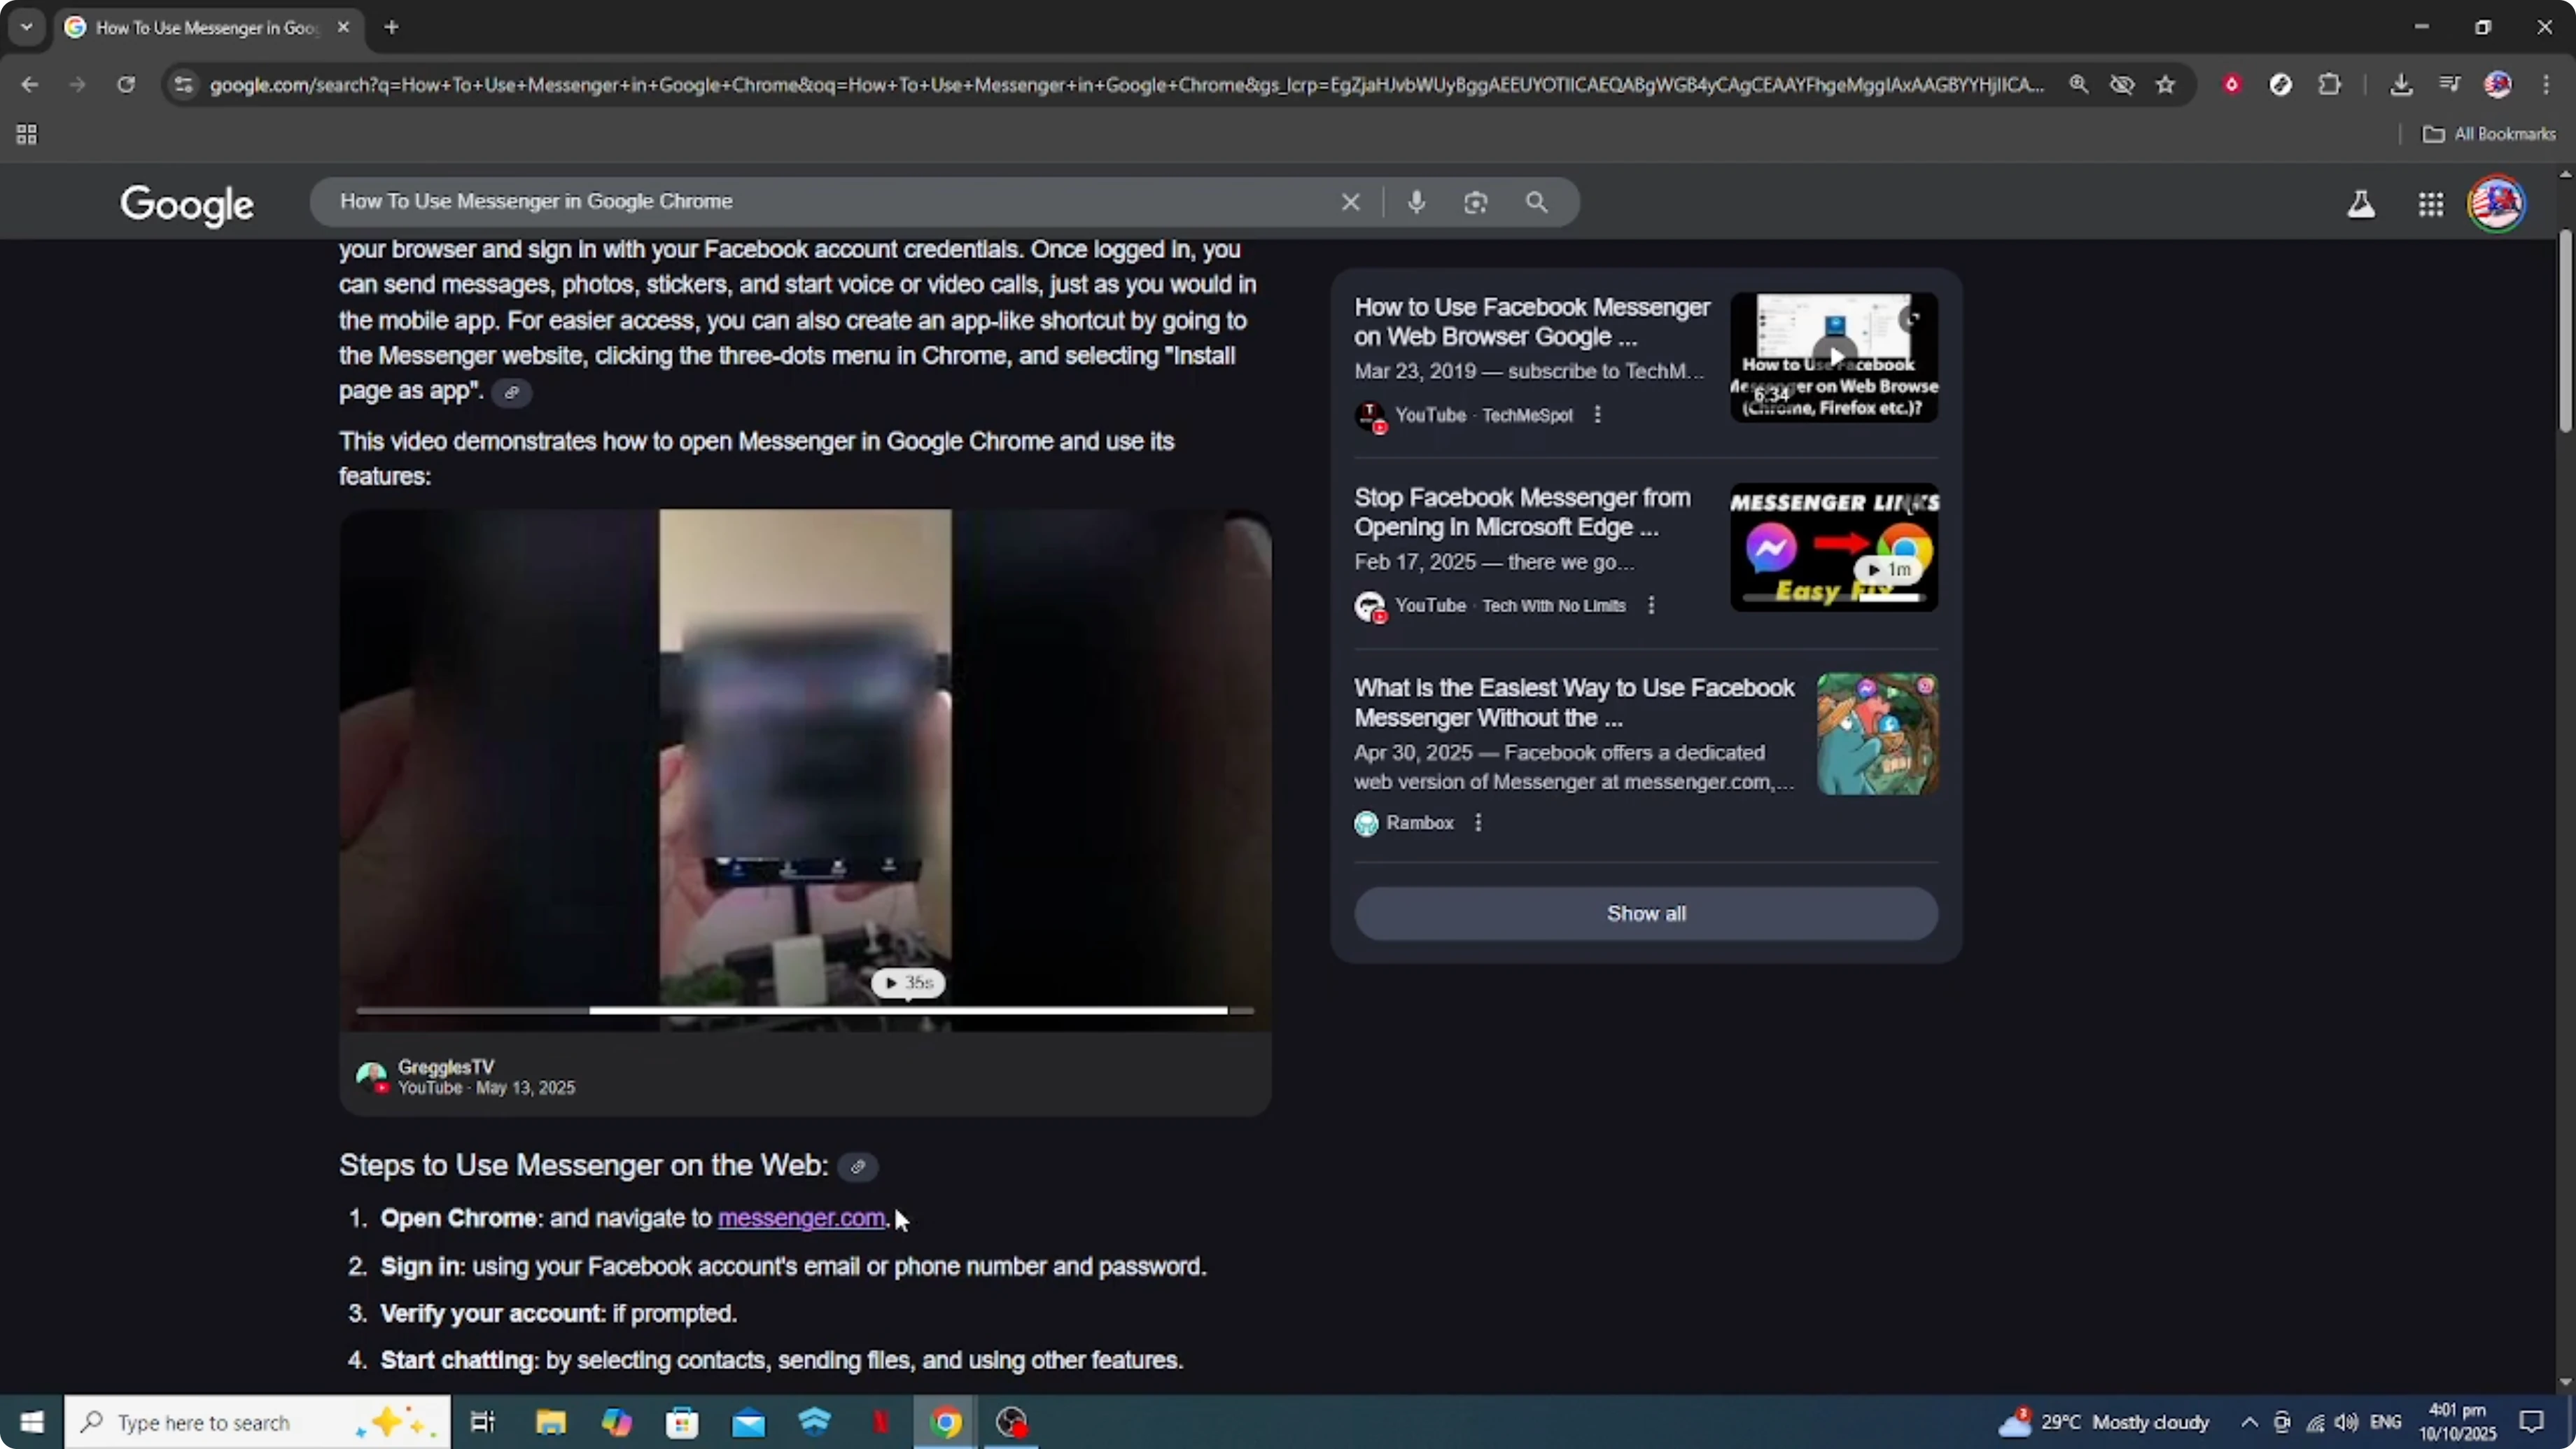Image resolution: width=2576 pixels, height=1449 pixels.
Task: Open Google Lens camera search icon
Action: [1476, 202]
